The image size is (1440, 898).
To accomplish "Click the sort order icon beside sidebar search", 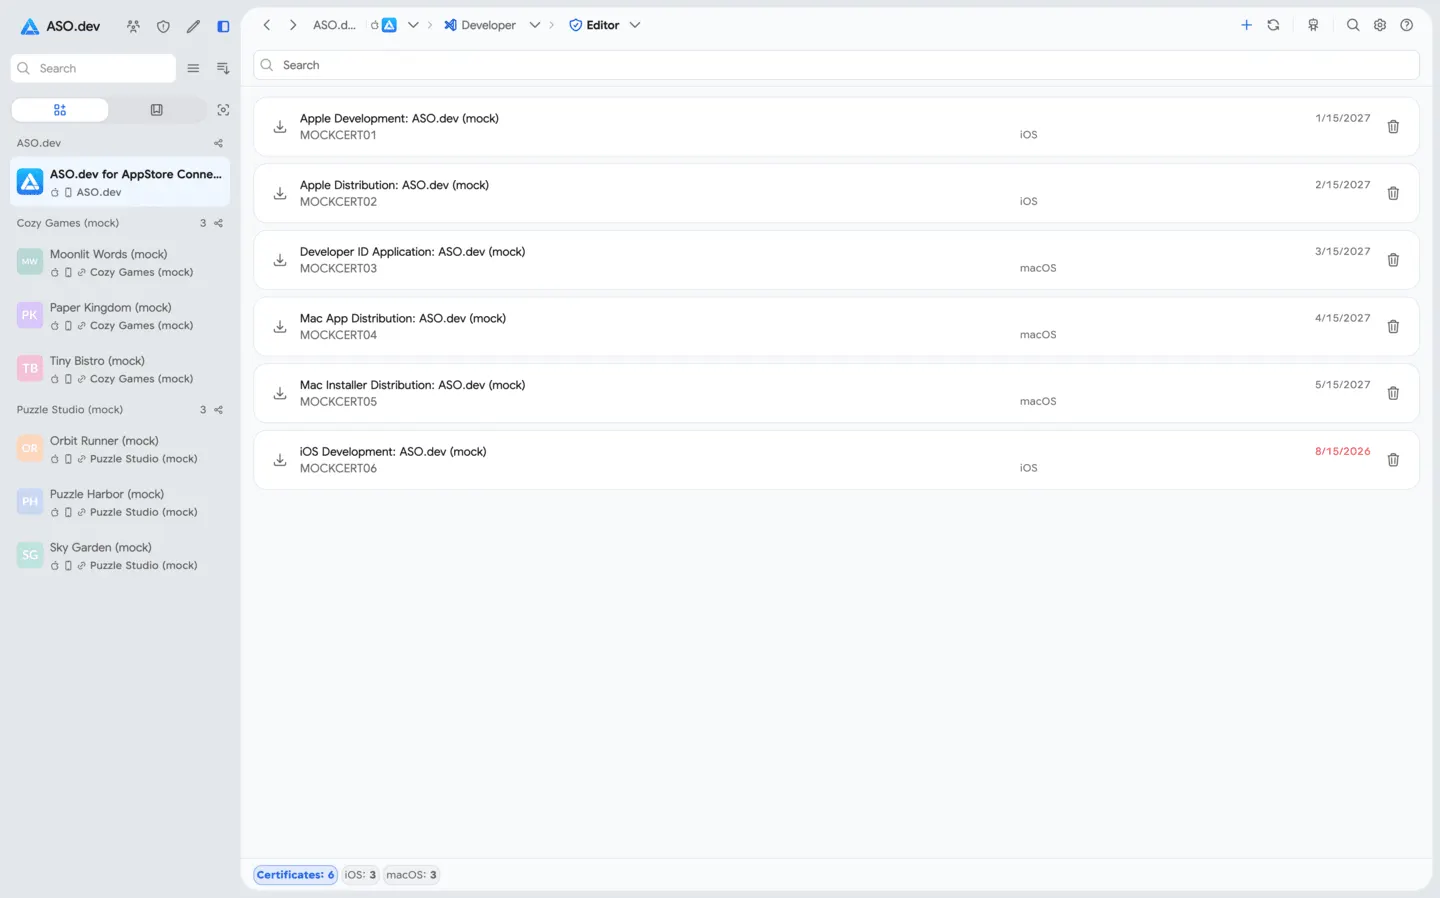I will [223, 68].
